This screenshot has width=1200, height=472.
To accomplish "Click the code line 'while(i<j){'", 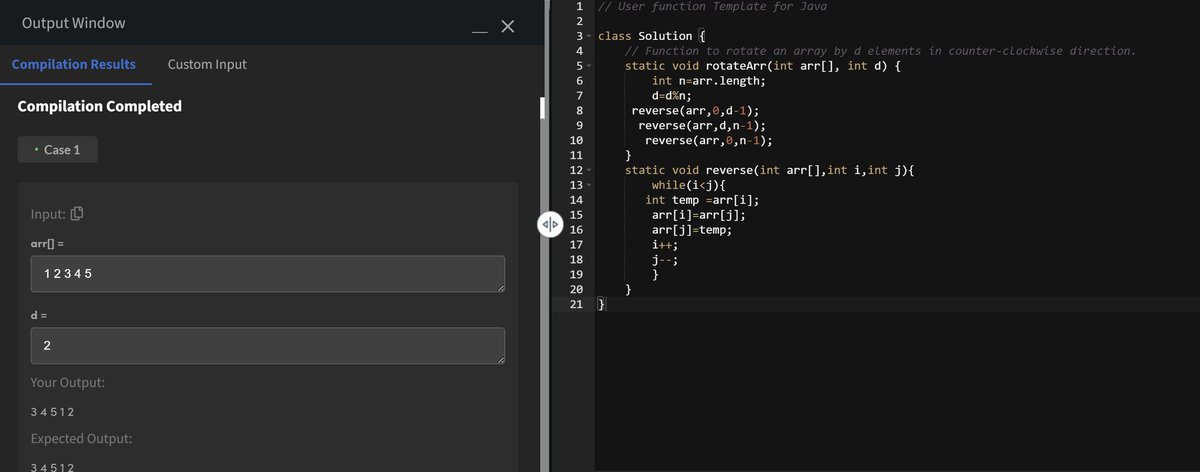I will click(x=688, y=185).
